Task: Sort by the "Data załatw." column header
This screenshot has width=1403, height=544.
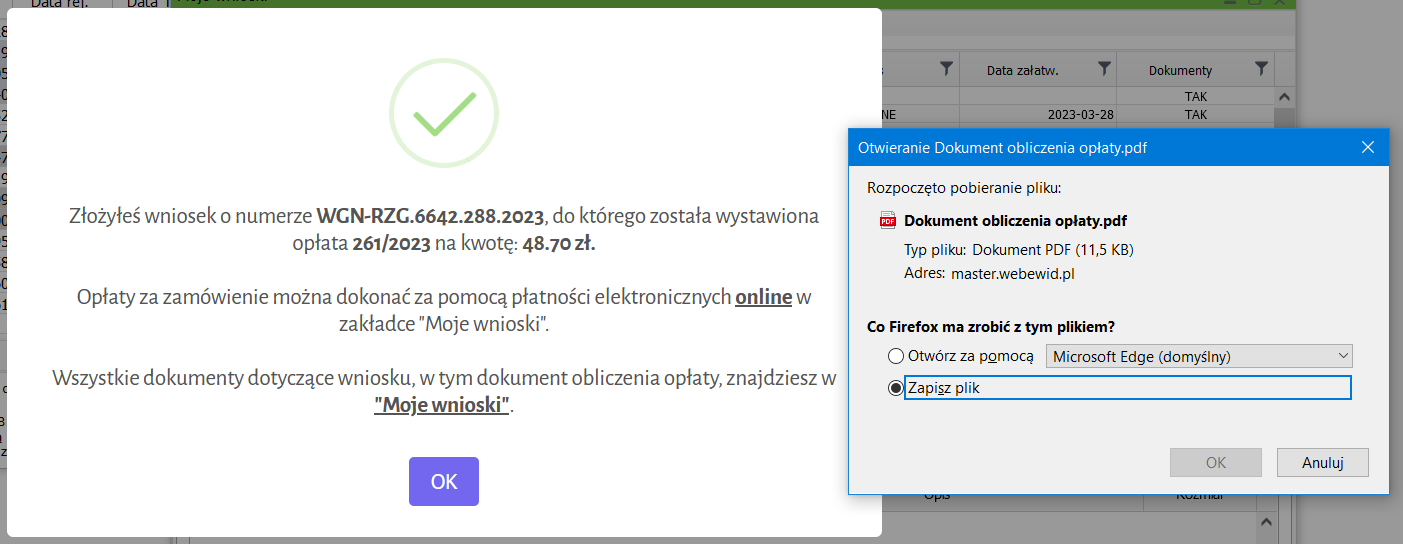Action: 1022,70
